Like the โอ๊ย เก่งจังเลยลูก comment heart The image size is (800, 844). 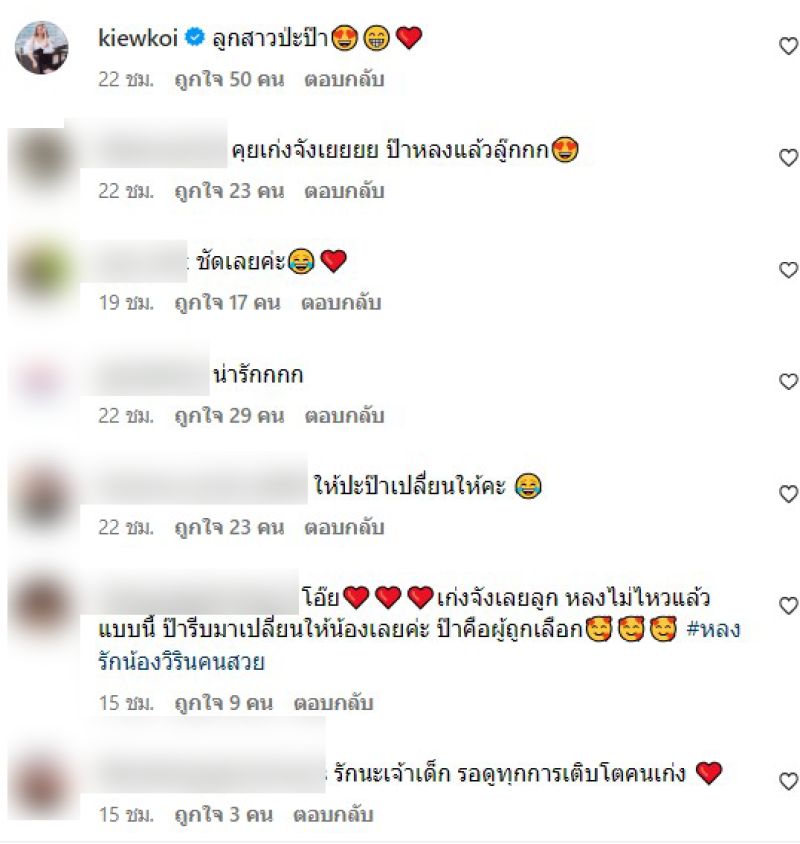tap(788, 606)
